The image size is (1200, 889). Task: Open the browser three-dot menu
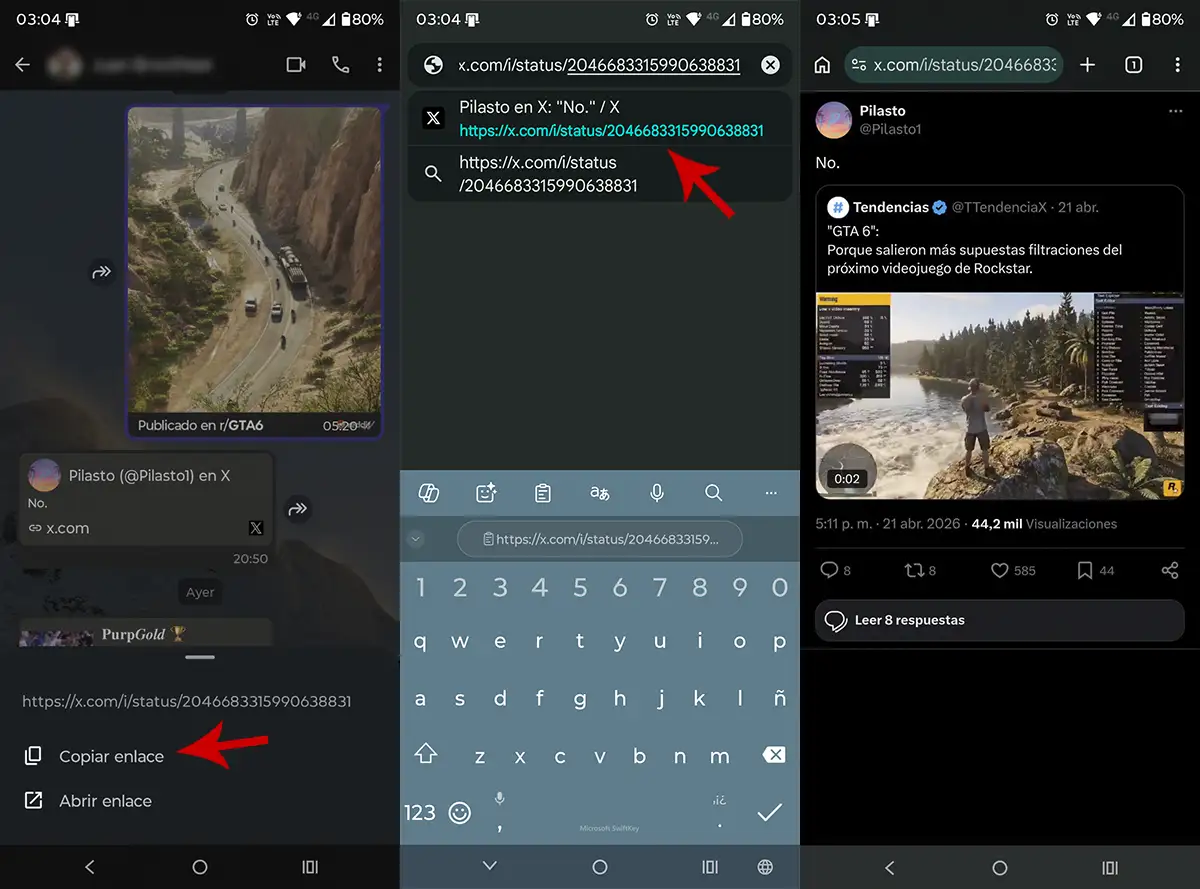(1177, 65)
